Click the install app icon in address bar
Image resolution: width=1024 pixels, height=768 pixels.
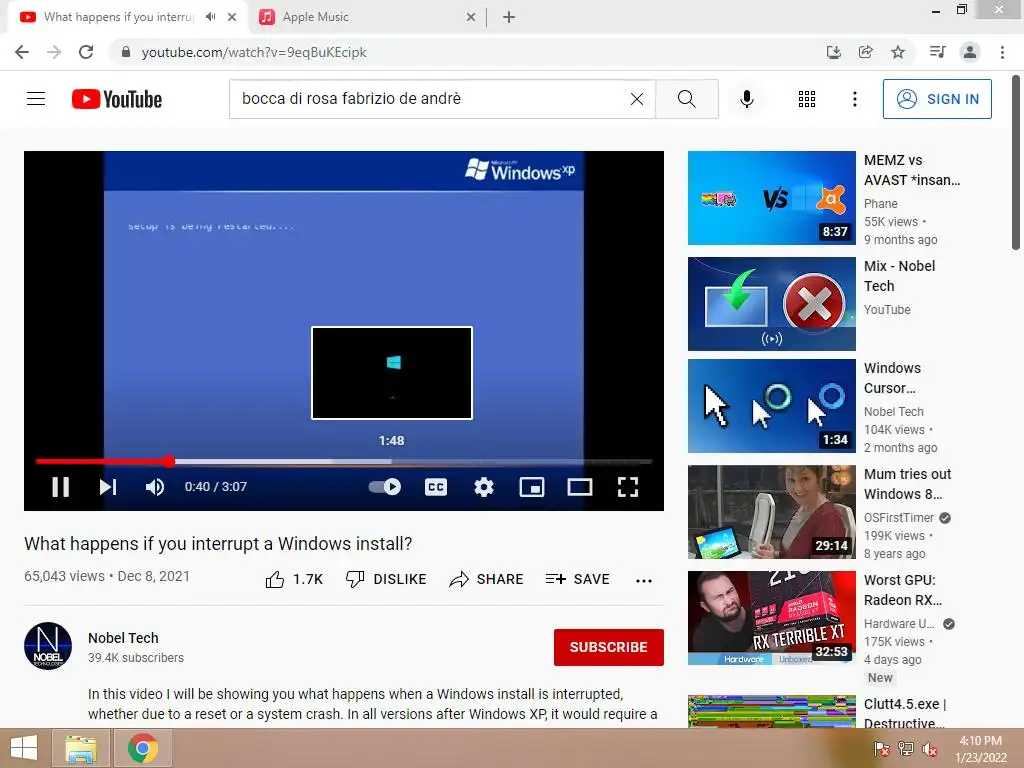(833, 52)
